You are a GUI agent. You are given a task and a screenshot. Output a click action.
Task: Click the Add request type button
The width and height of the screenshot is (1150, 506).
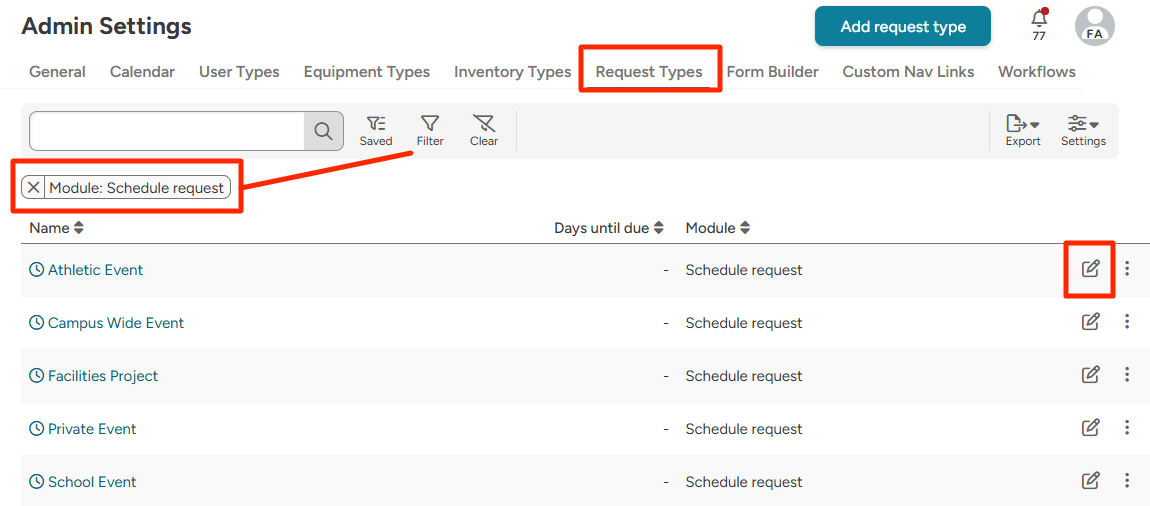(902, 27)
